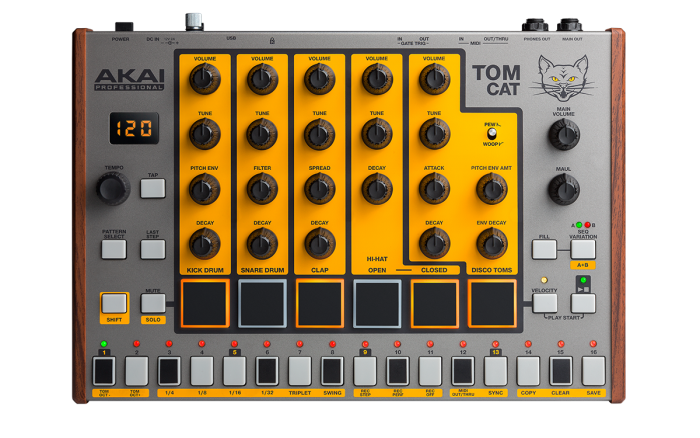Image resolution: width=700 pixels, height=438 pixels.
Task: Click the Tom Cat cat-face logo
Action: (x=562, y=79)
